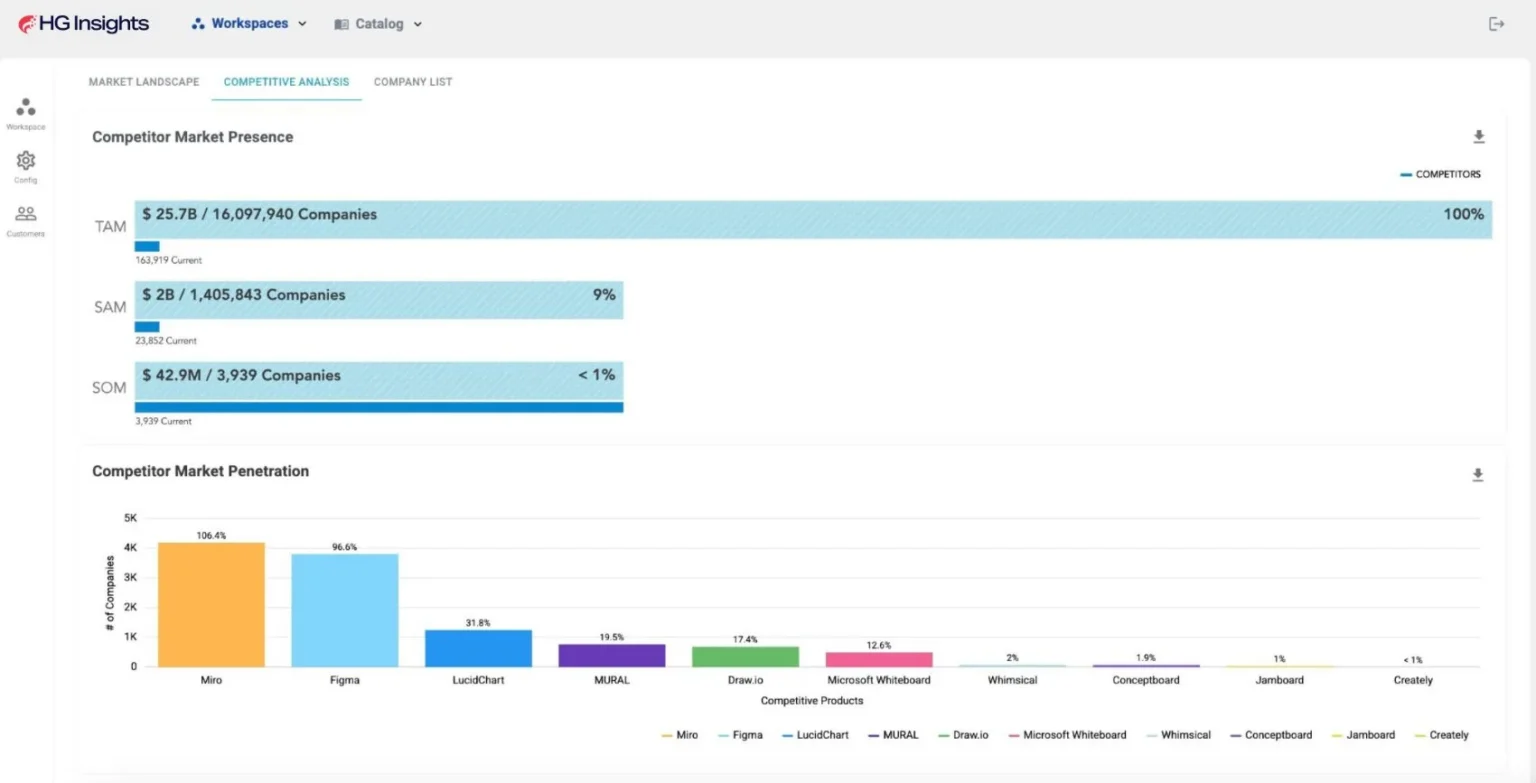Toggle Whimsical in the chart legend
Viewport: 1536px width, 783px height.
[x=1178, y=735]
